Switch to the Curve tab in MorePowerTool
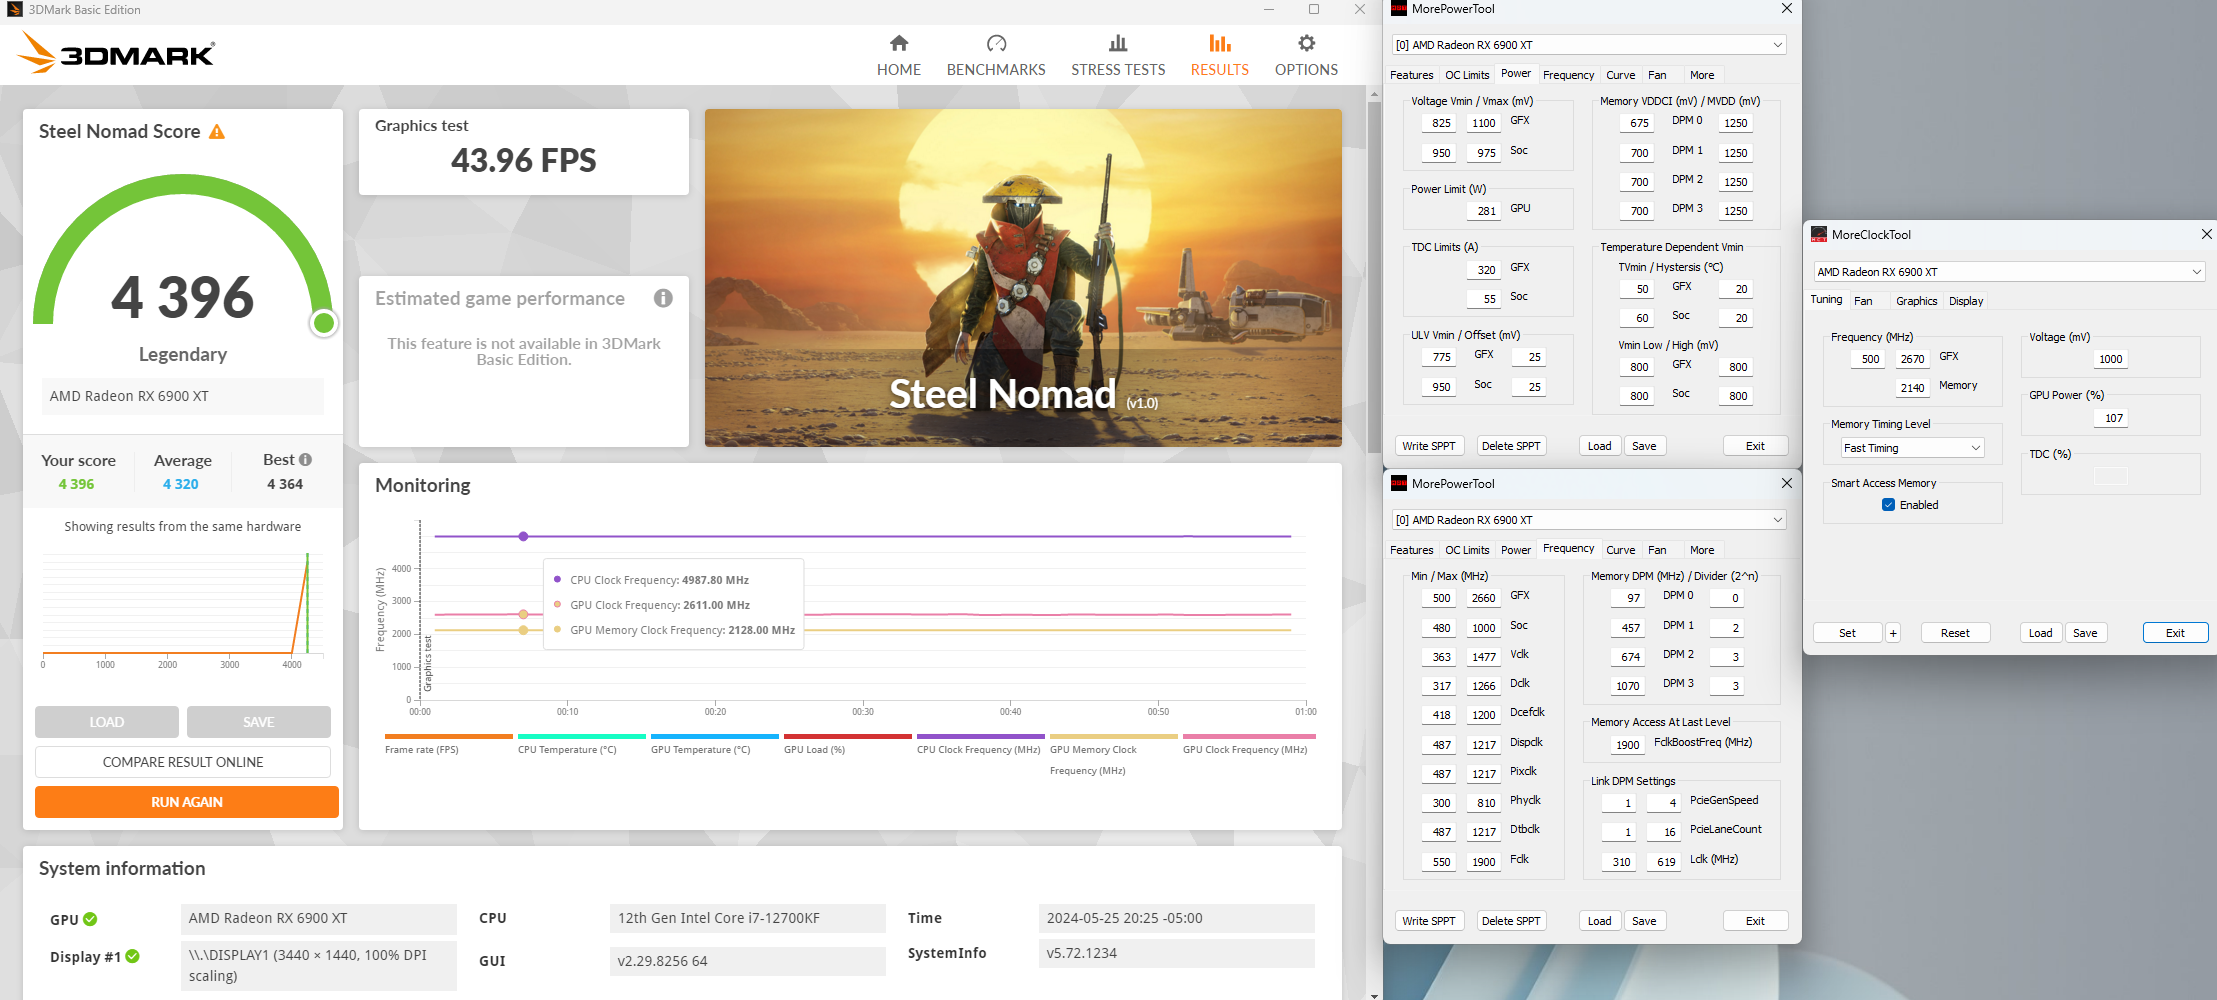 click(x=1621, y=75)
